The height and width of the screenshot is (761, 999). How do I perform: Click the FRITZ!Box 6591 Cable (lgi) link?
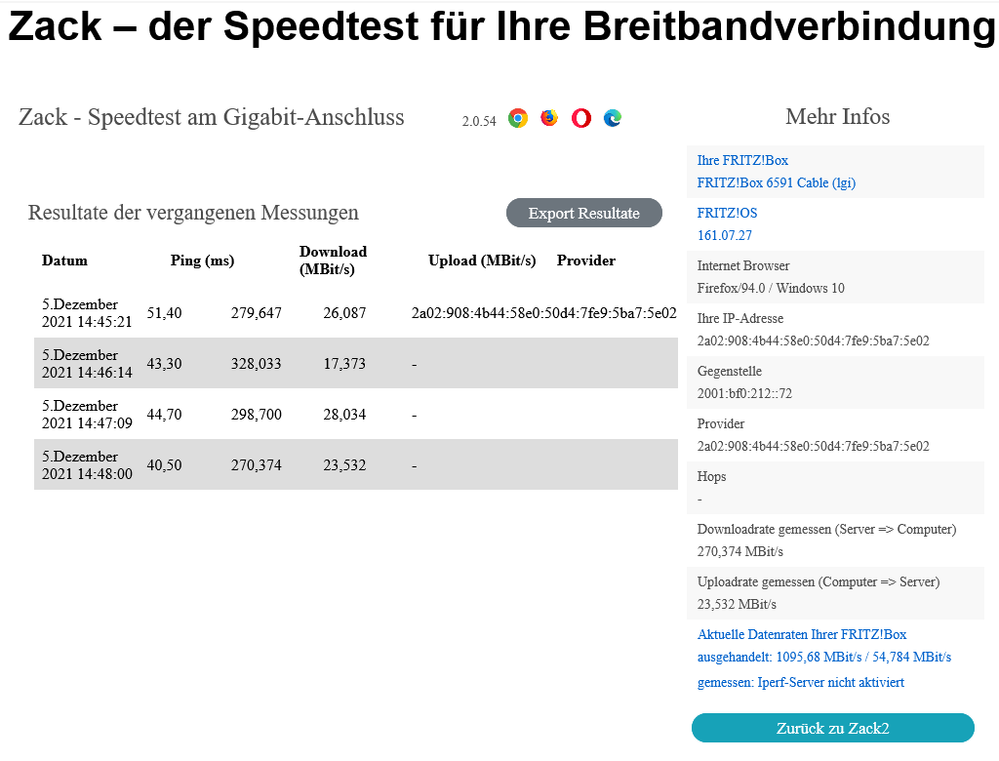[x=776, y=183]
